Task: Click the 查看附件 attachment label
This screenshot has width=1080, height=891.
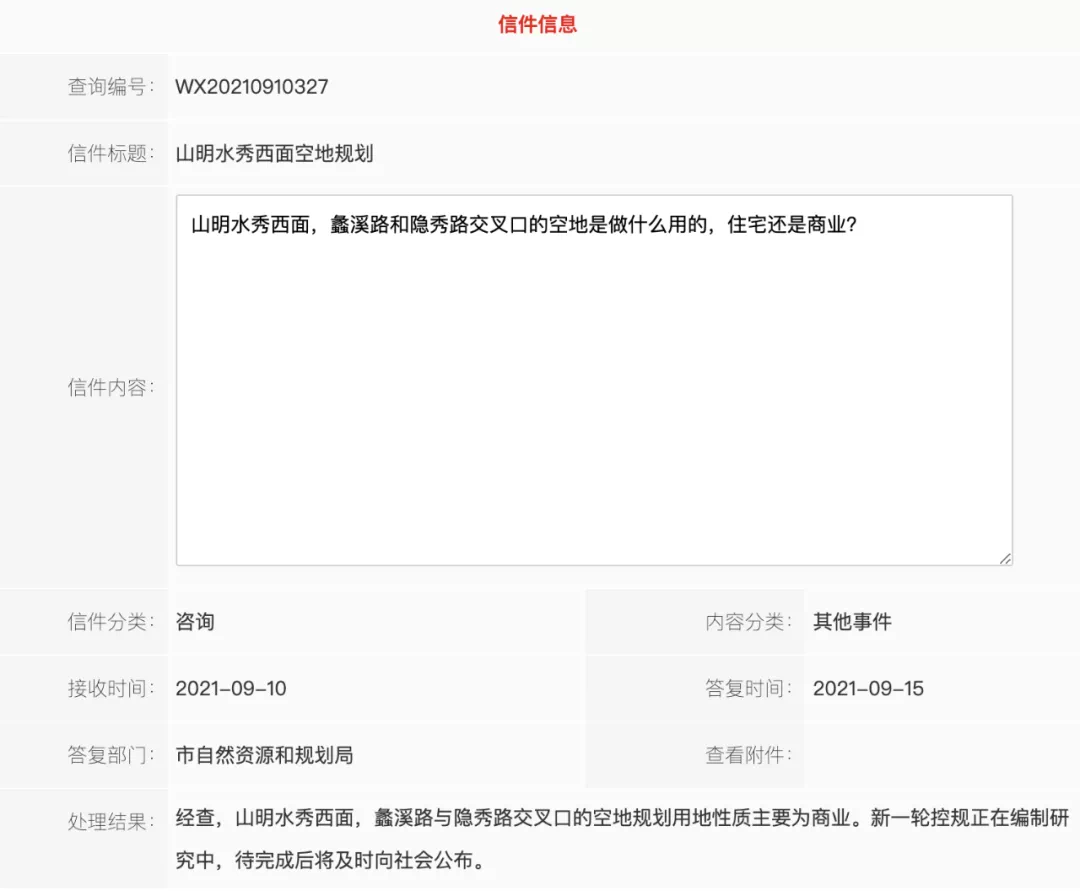Action: click(749, 756)
